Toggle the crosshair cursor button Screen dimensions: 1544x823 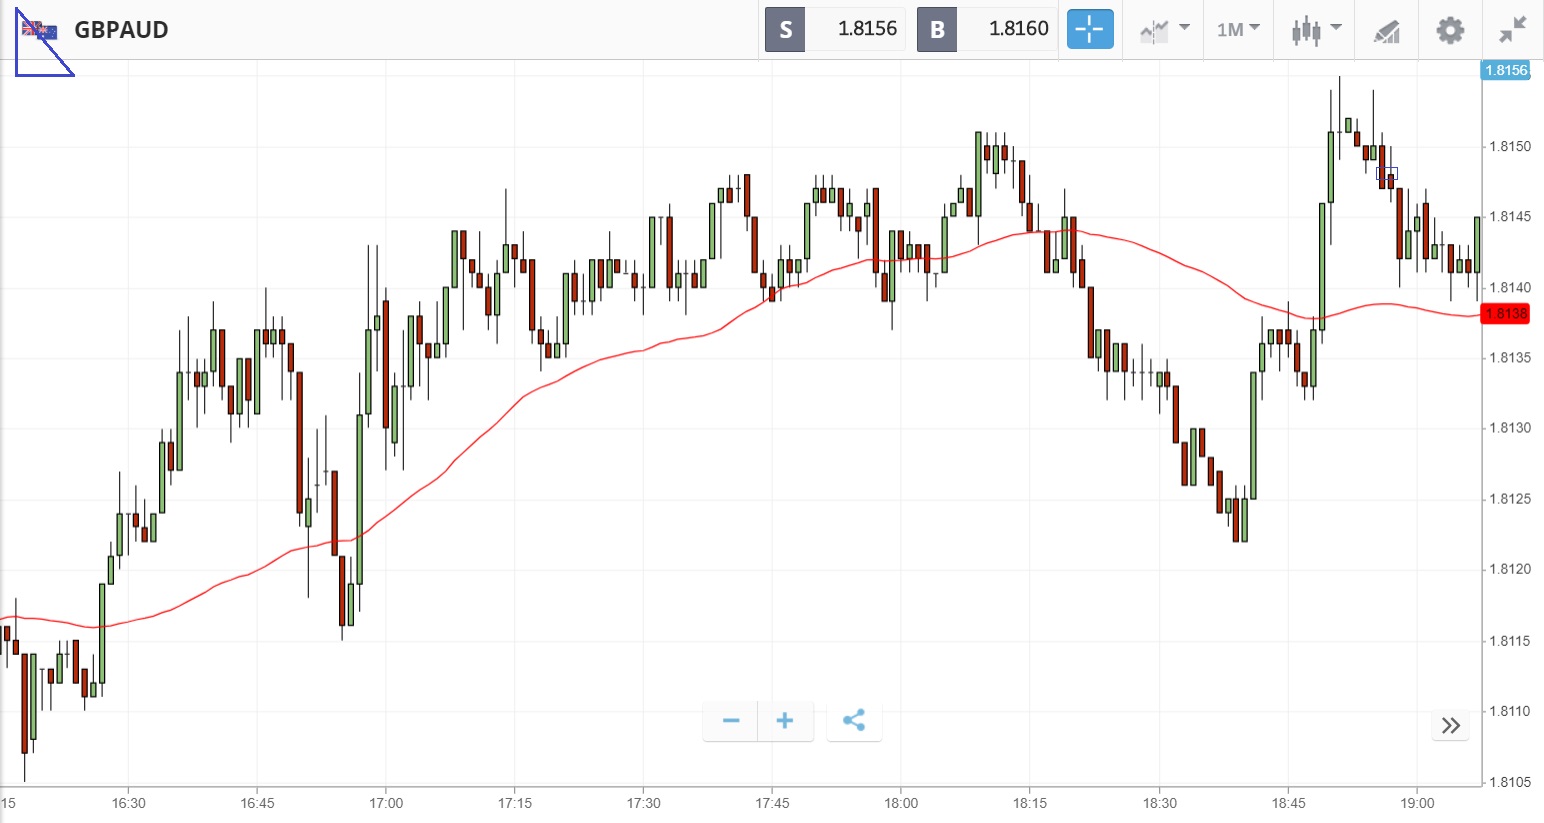tap(1089, 30)
